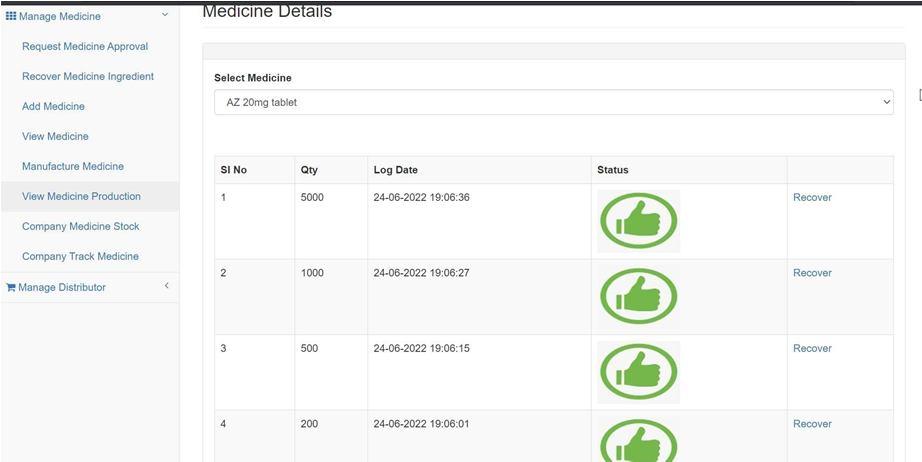Screen dimensions: 922x462
Task: Click the Manage Distributor cart icon
Action: (11, 287)
